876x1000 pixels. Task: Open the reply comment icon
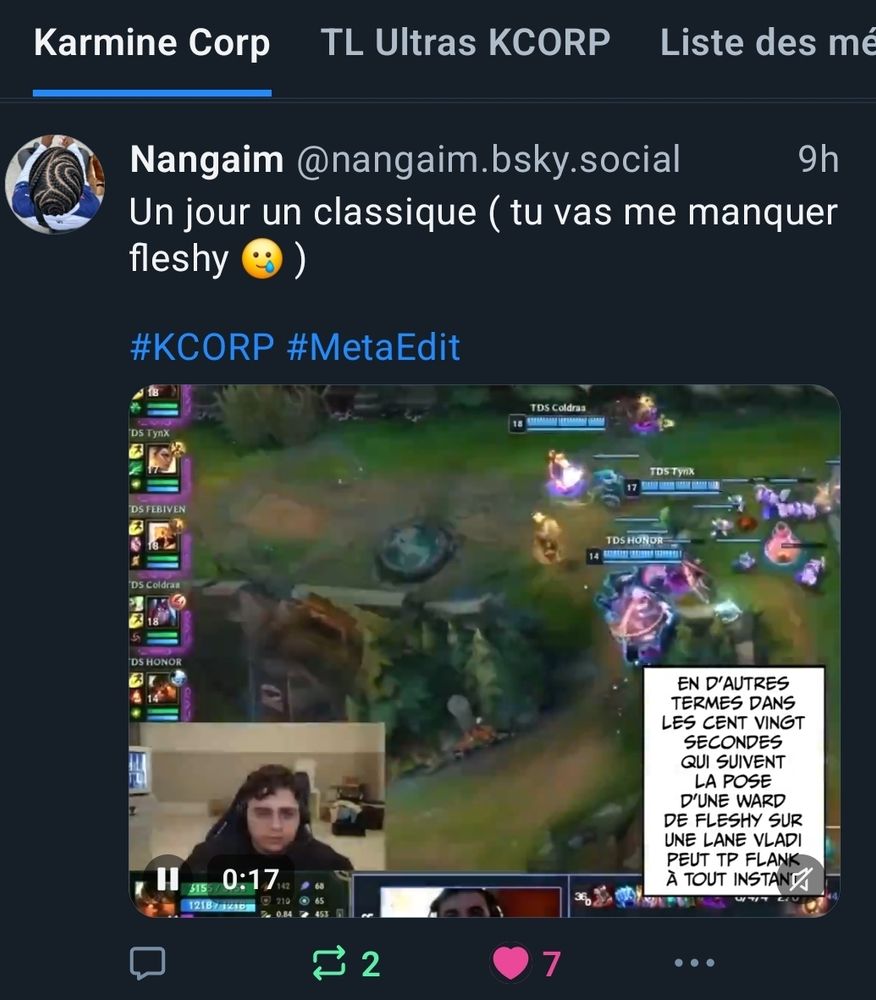pyautogui.click(x=147, y=962)
